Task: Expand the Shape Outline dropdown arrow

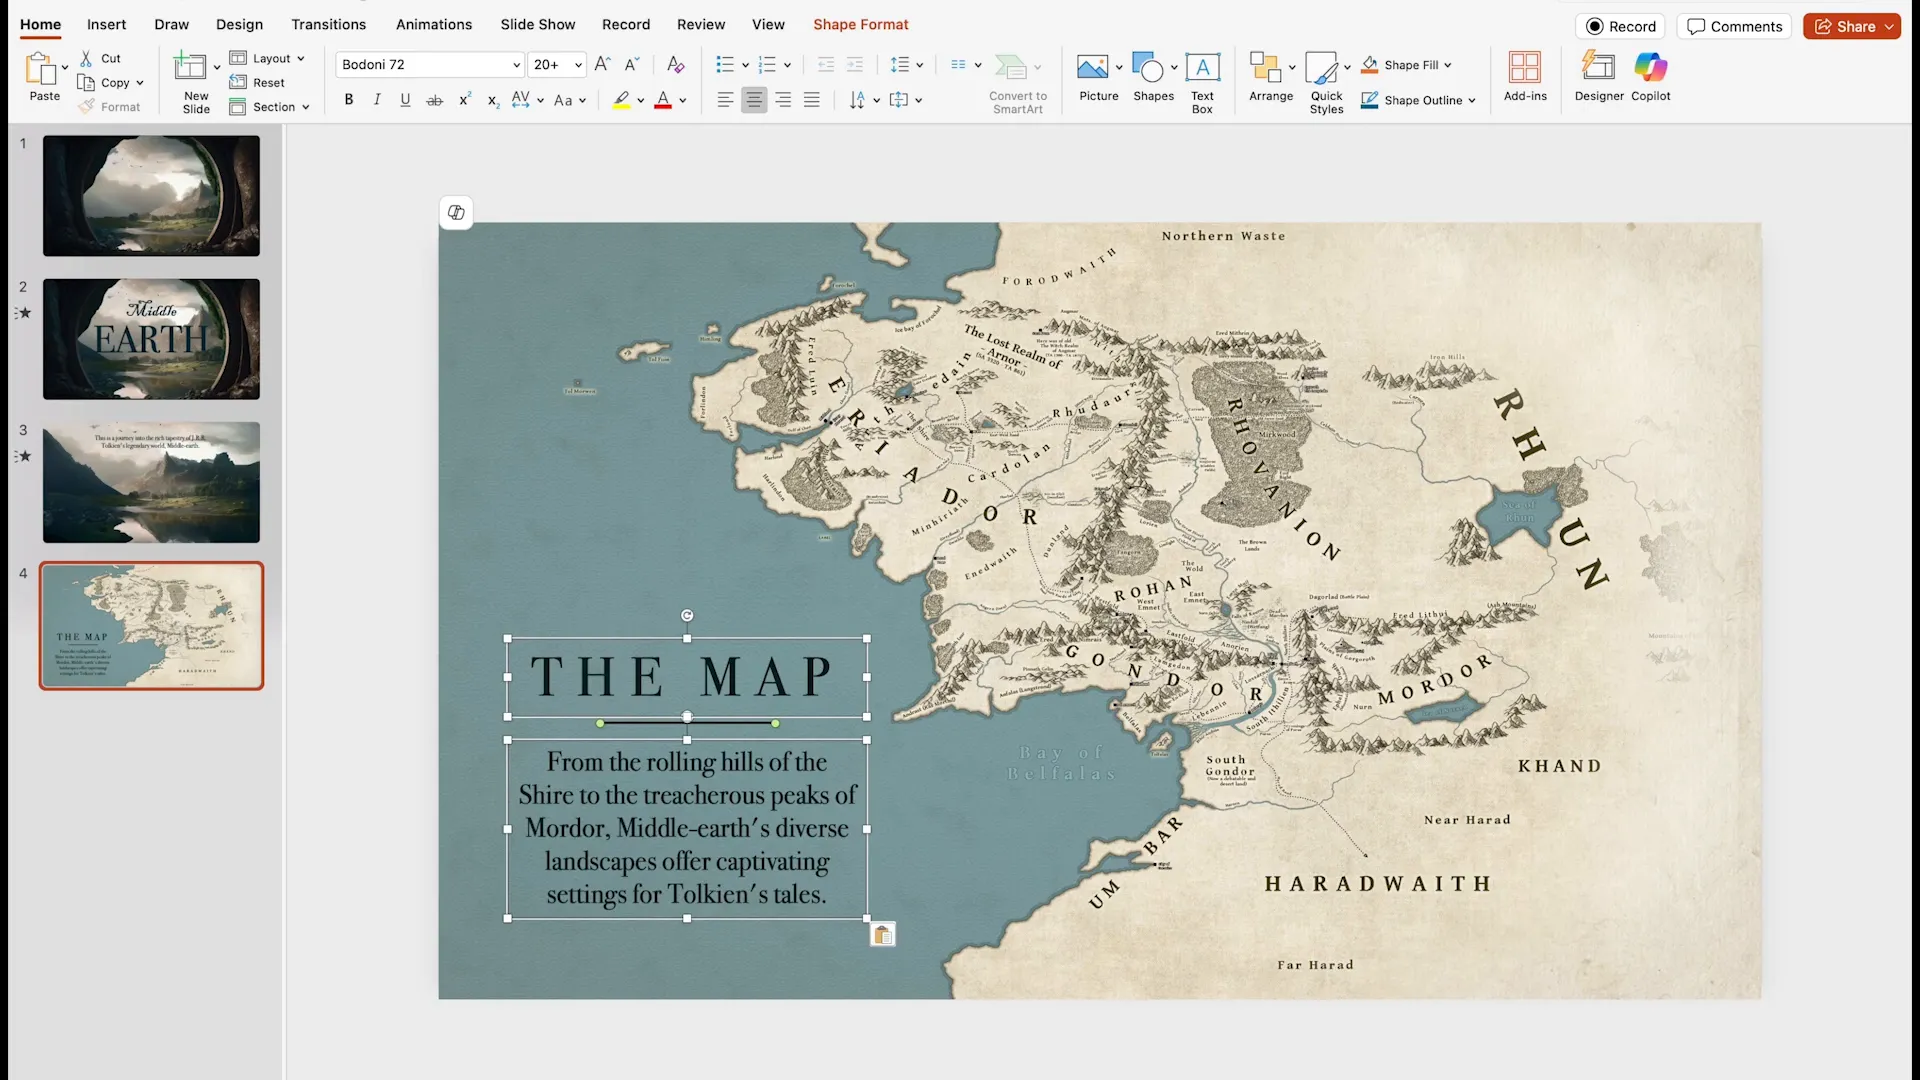Action: [x=1472, y=100]
